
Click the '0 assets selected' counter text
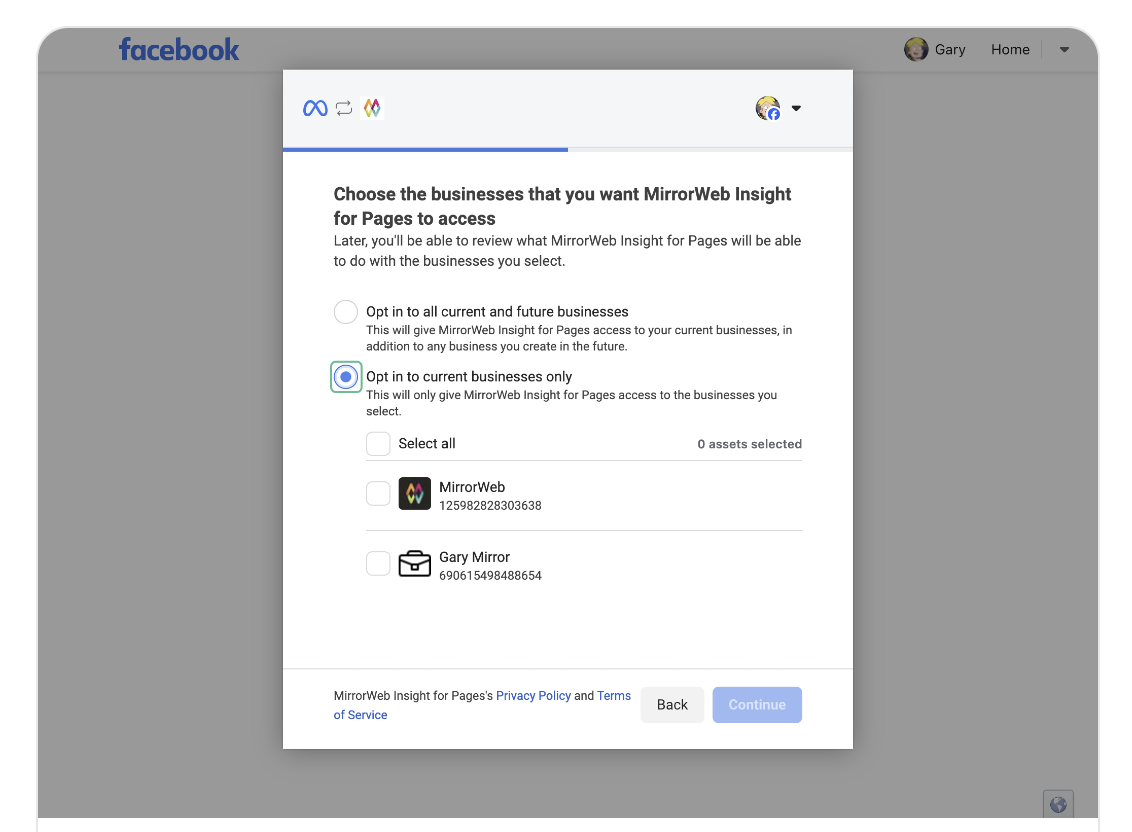pos(749,444)
